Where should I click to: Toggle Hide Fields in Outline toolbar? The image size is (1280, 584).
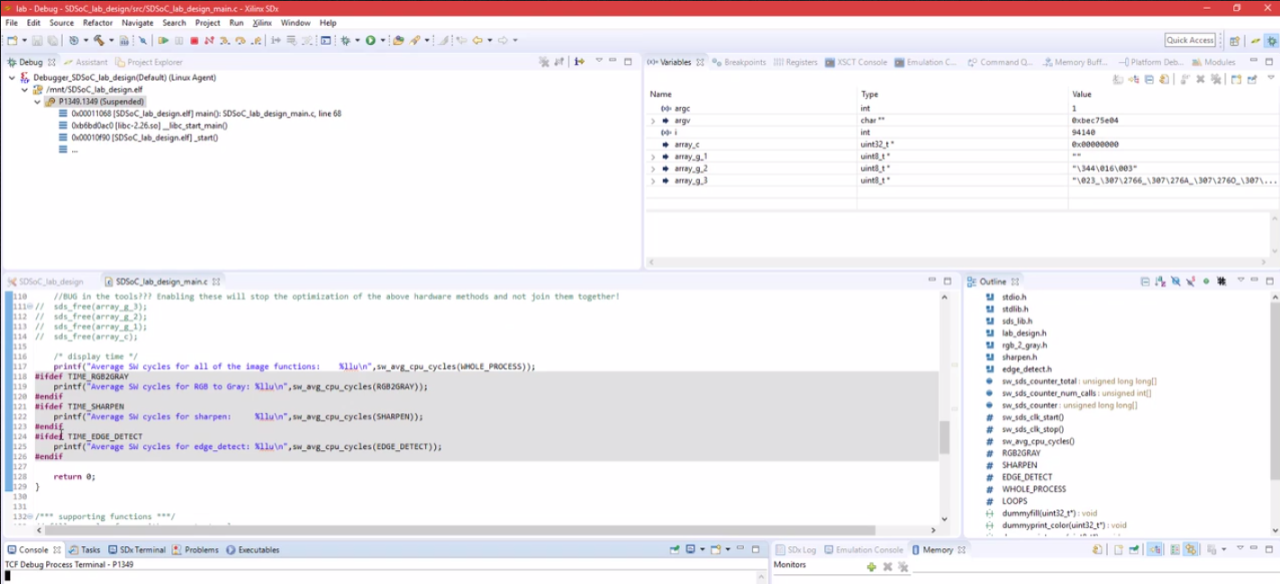[1176, 281]
